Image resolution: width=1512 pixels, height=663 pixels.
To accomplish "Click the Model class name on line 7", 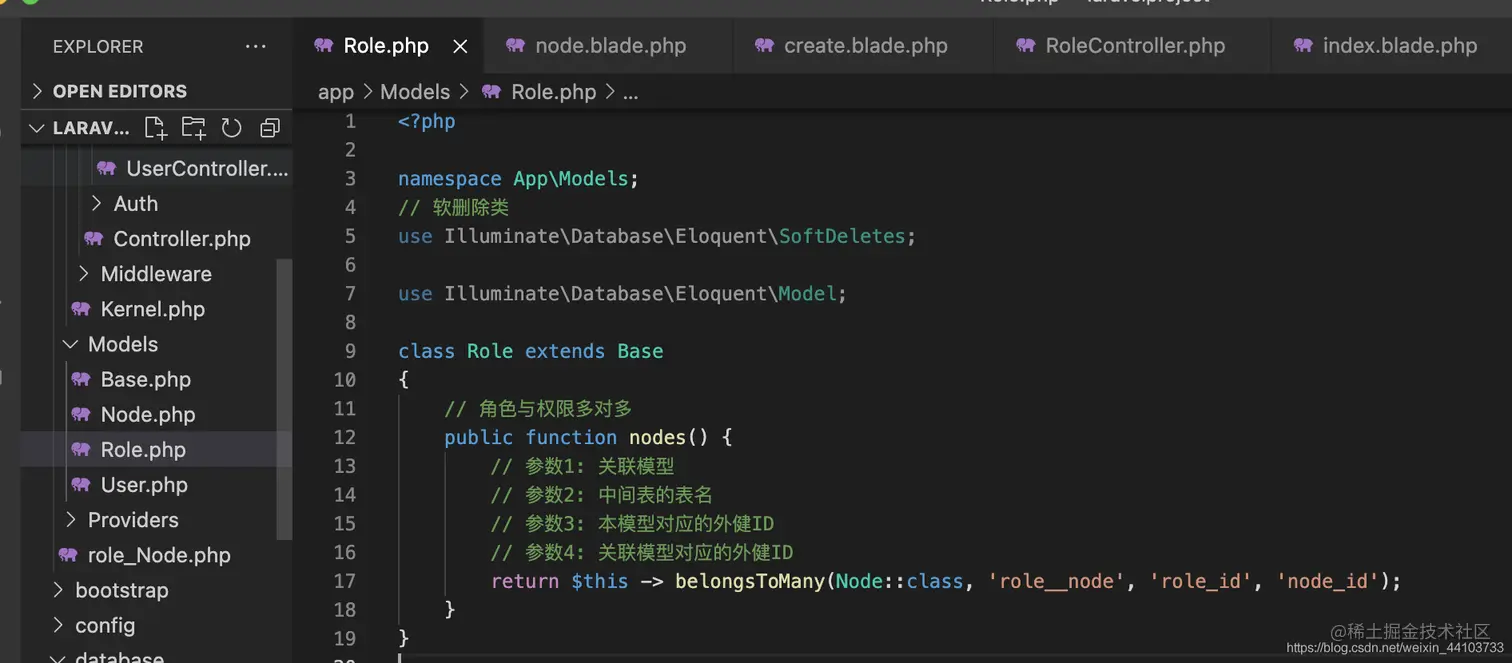I will click(807, 293).
